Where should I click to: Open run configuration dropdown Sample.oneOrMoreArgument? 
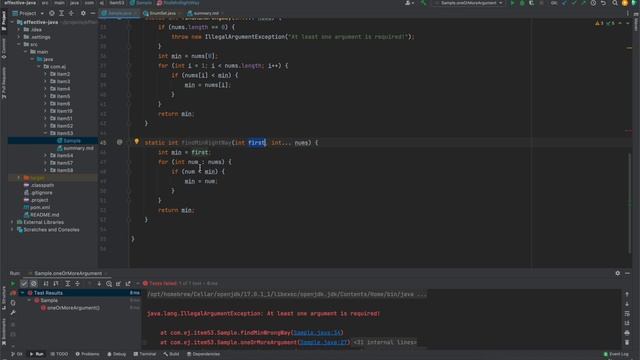469,3
